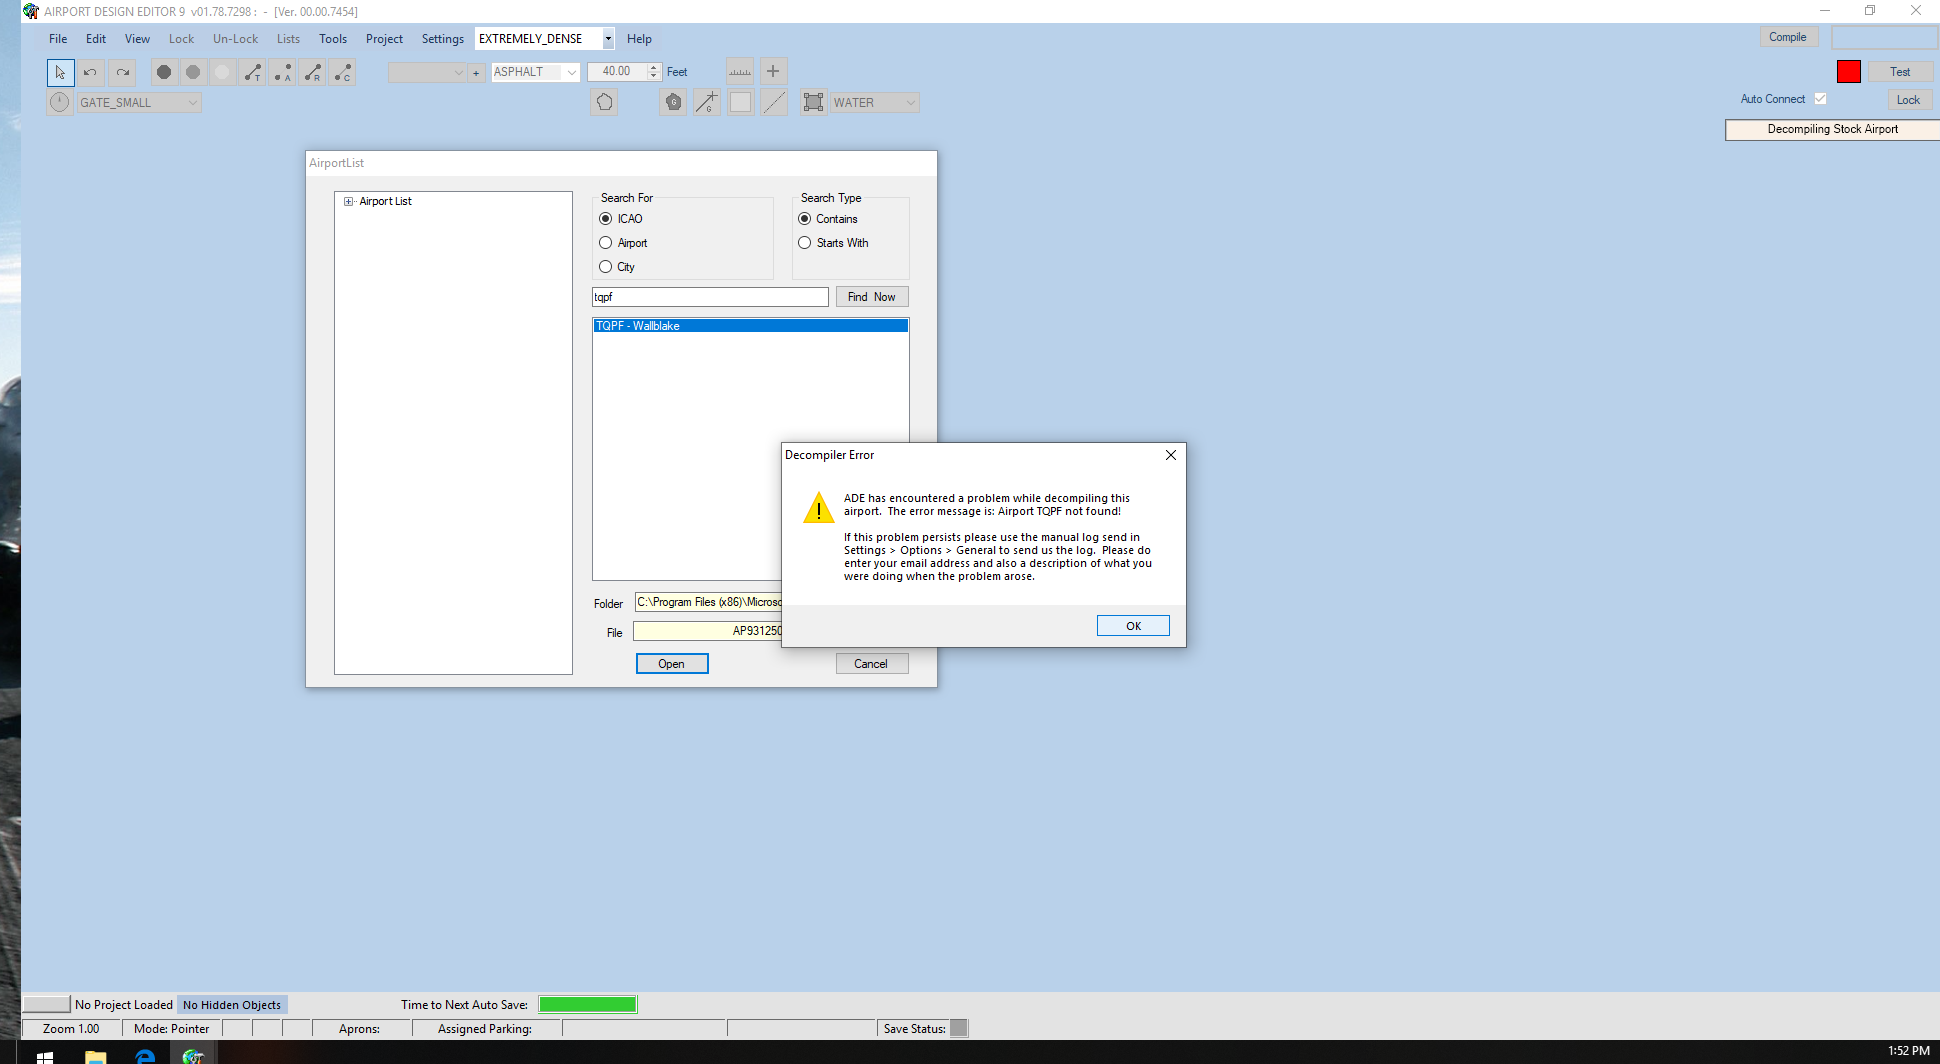Click the Redo arrow icon
1940x1064 pixels.
click(x=122, y=72)
